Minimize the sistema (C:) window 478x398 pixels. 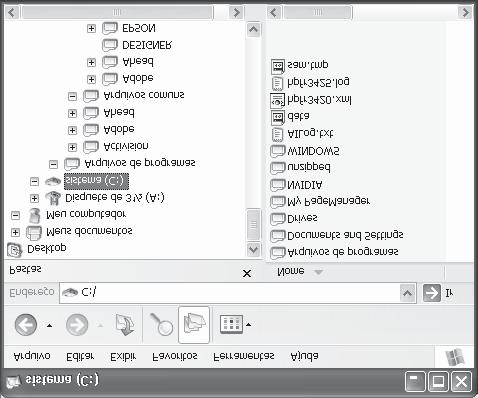point(415,381)
